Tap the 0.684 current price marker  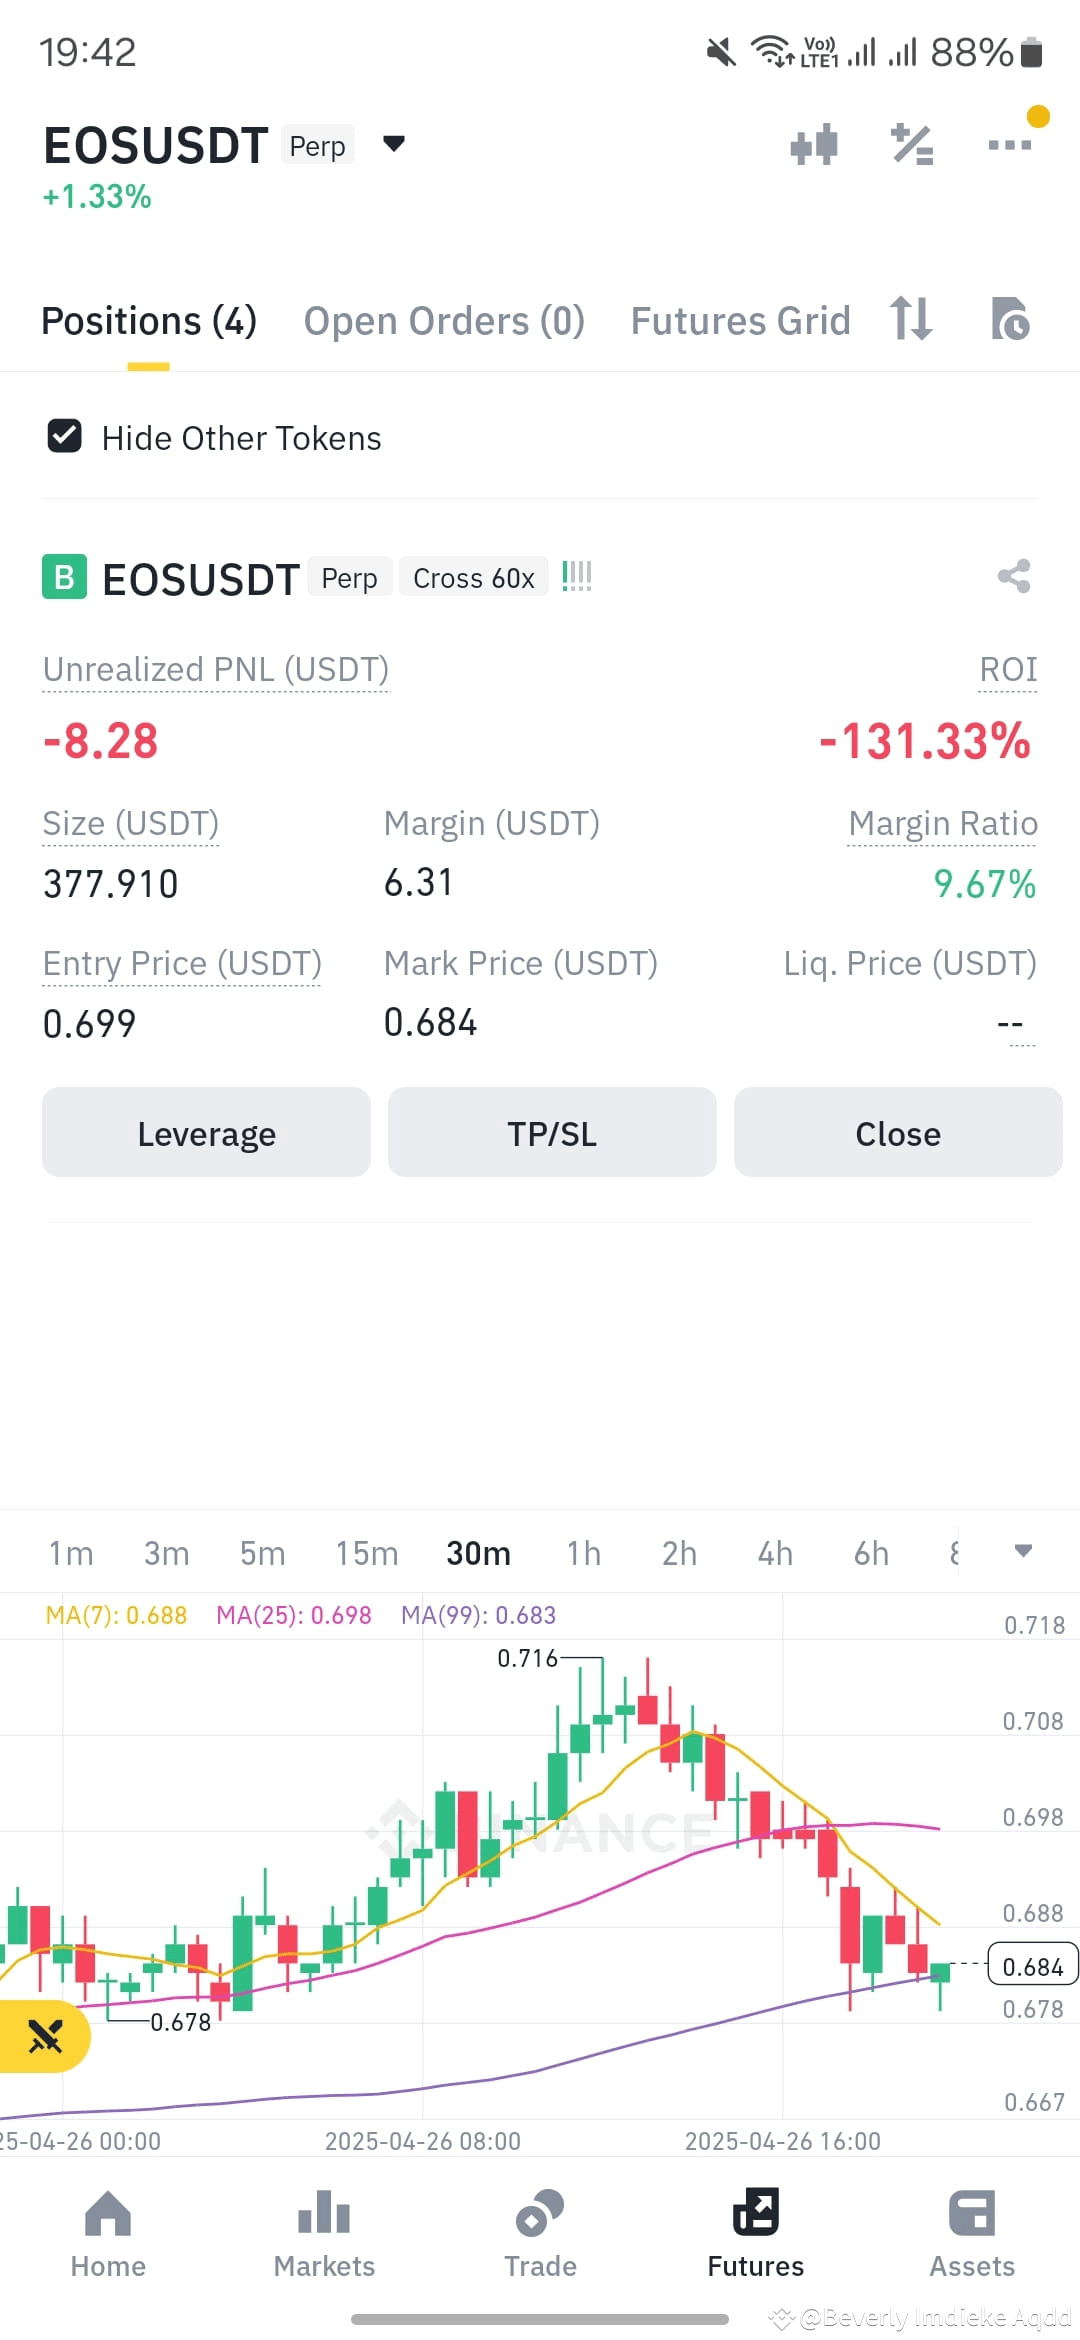point(1033,1966)
